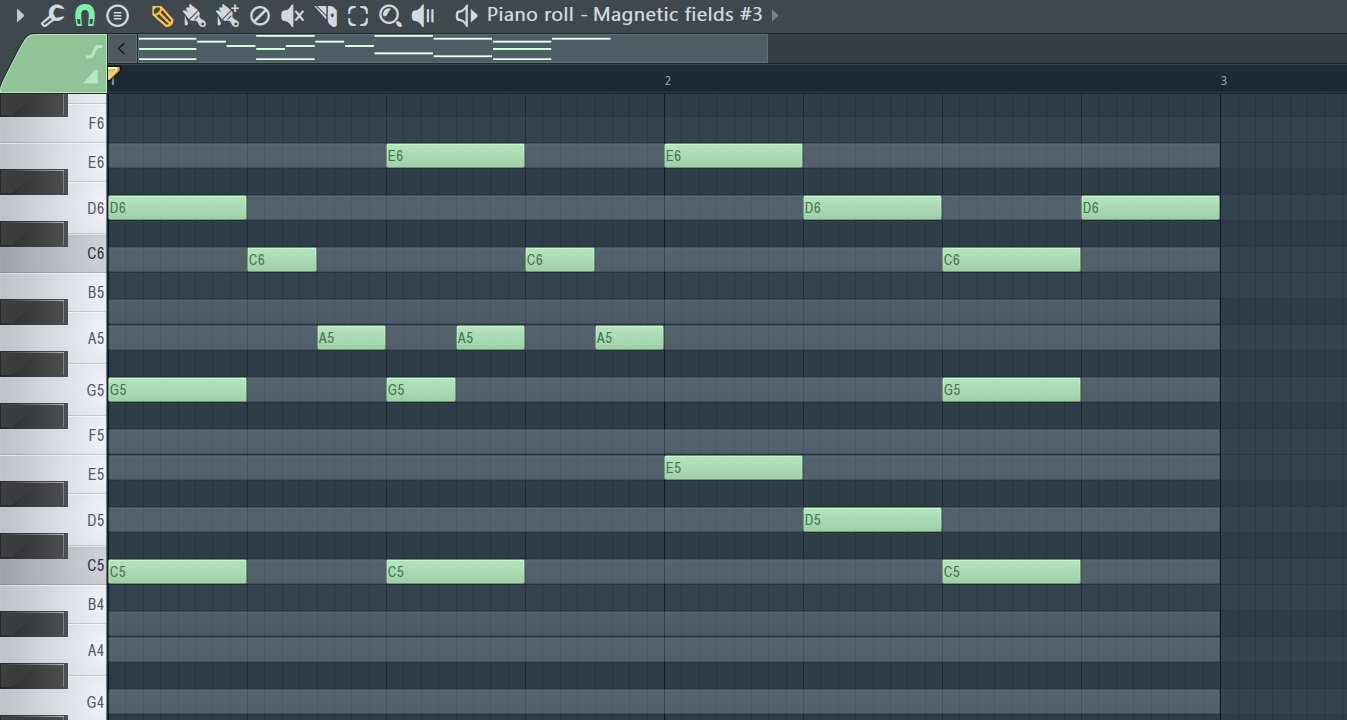Viewport: 1347px width, 720px height.
Task: Select the E6 note in bar 1
Action: point(455,156)
